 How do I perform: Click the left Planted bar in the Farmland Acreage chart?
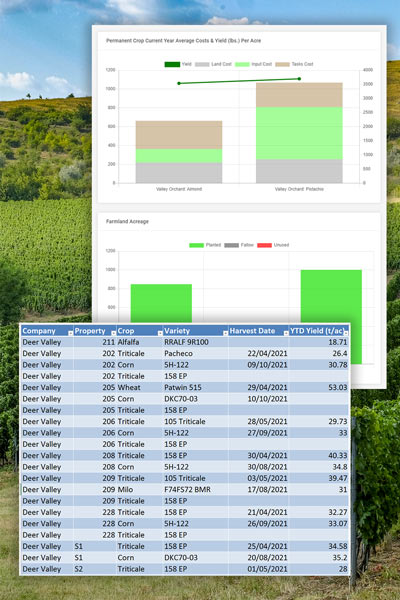tap(161, 303)
